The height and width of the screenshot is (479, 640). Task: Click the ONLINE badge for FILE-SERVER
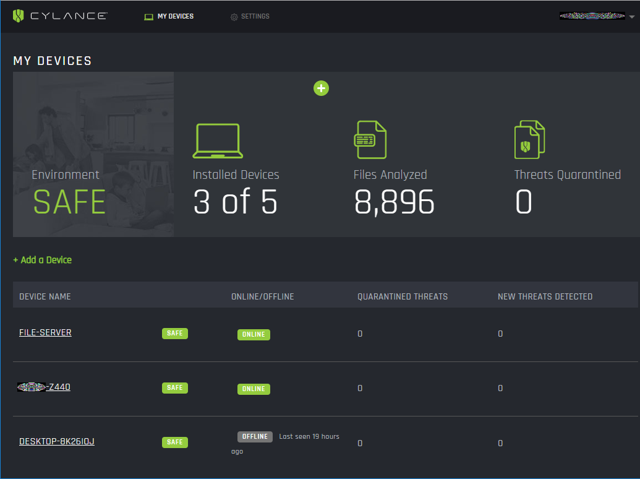[x=253, y=335]
